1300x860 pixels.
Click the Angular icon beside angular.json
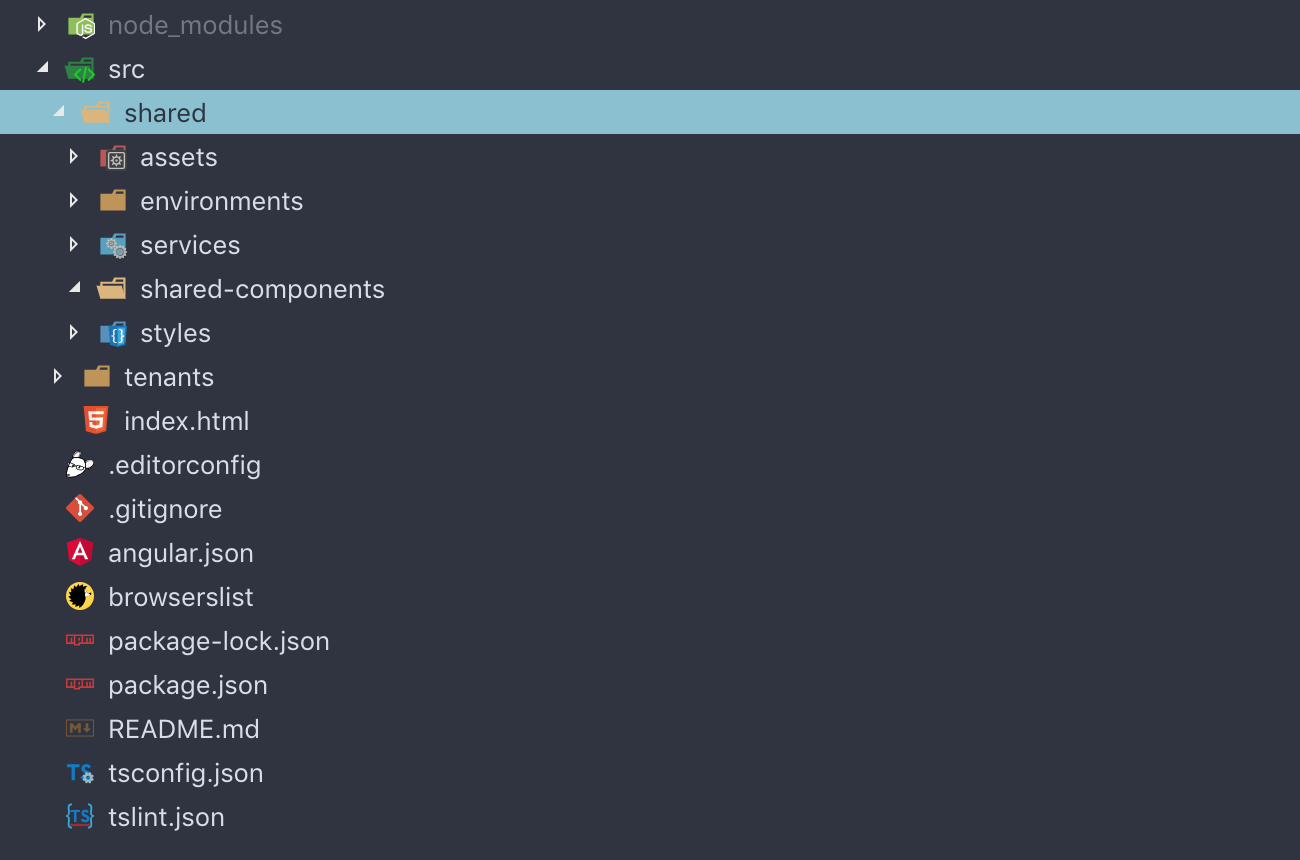coord(80,553)
